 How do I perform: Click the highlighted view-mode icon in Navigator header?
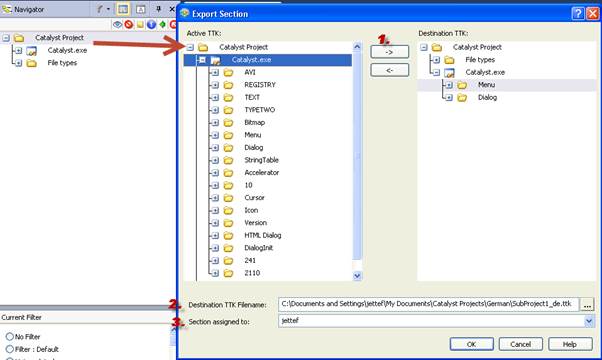point(123,9)
